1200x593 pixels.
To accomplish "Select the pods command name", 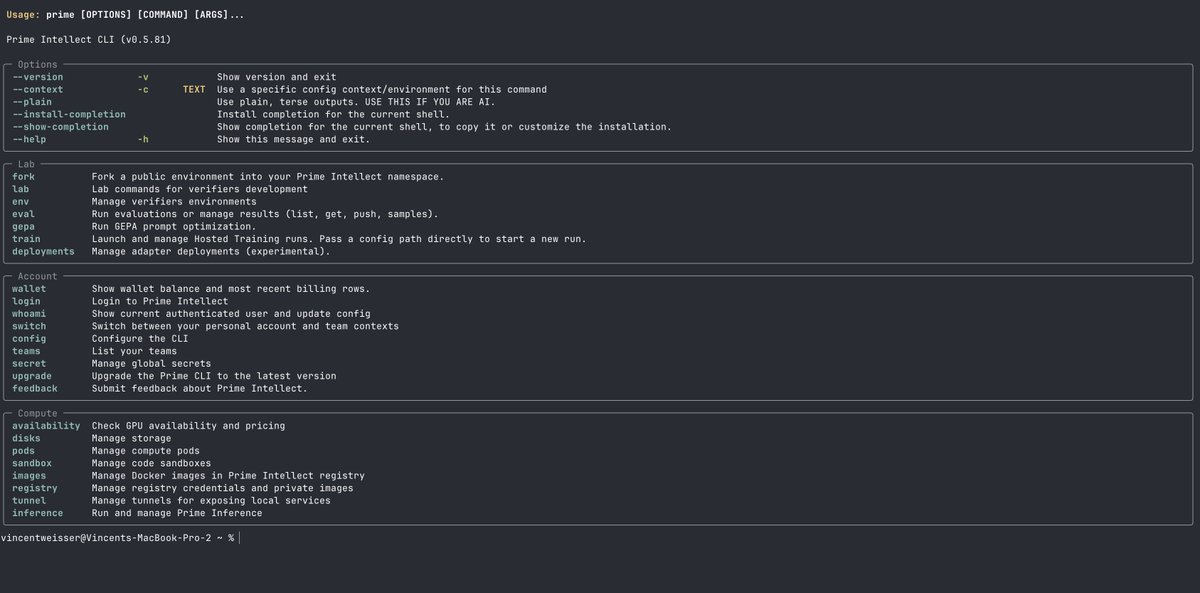I will 23,450.
